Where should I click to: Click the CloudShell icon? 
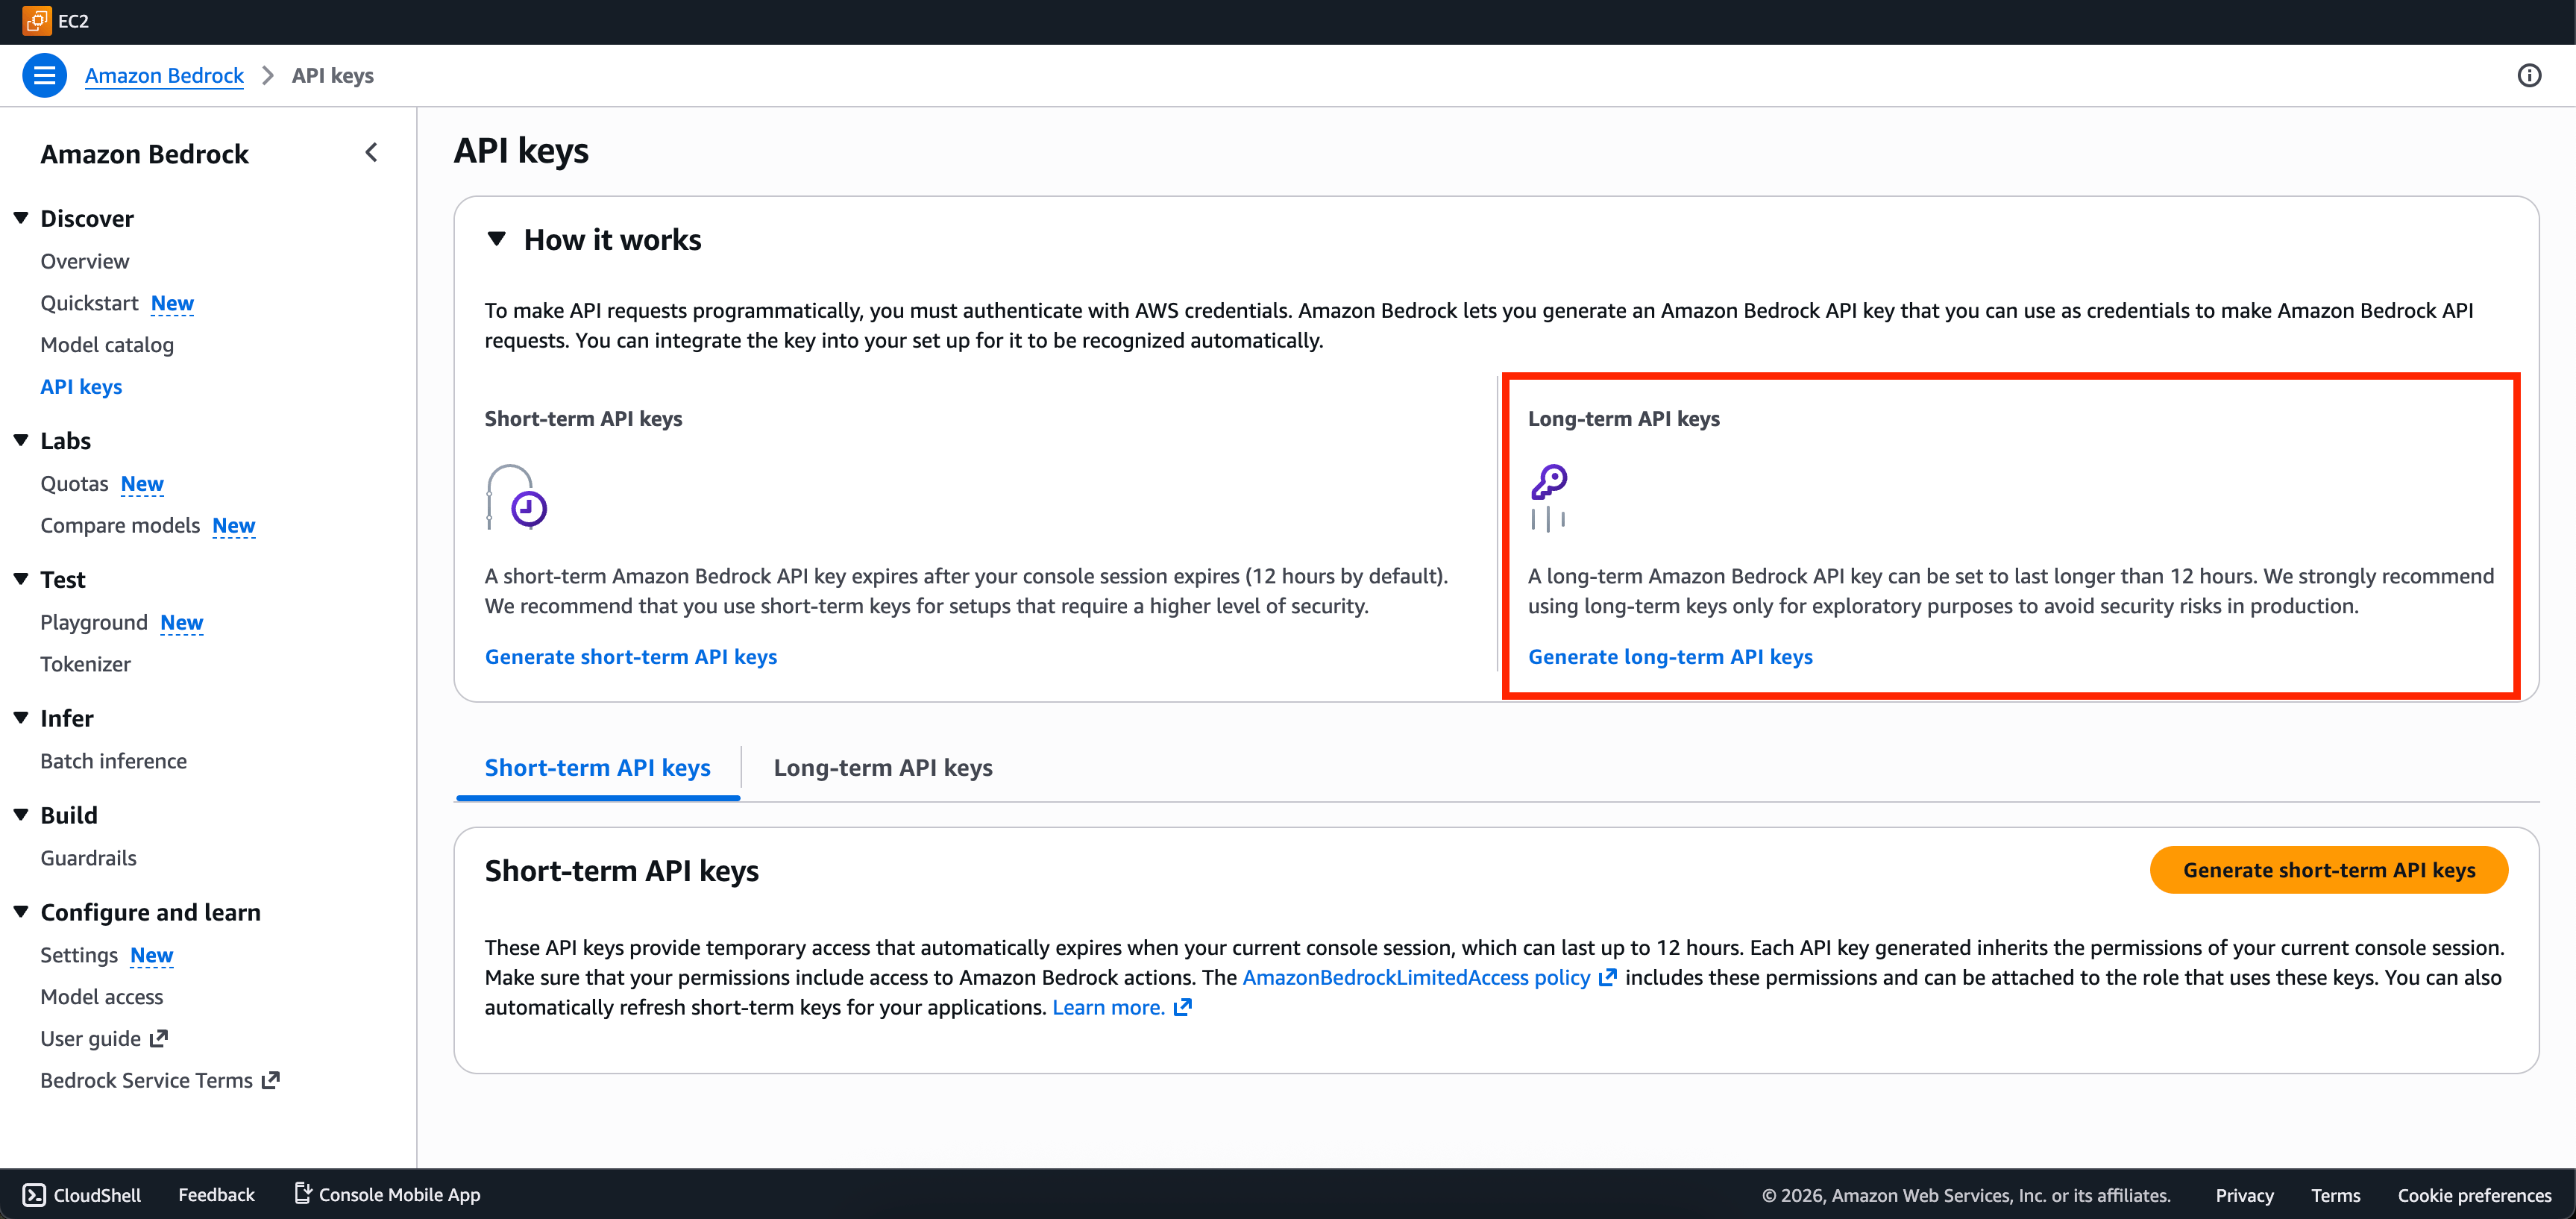click(34, 1194)
